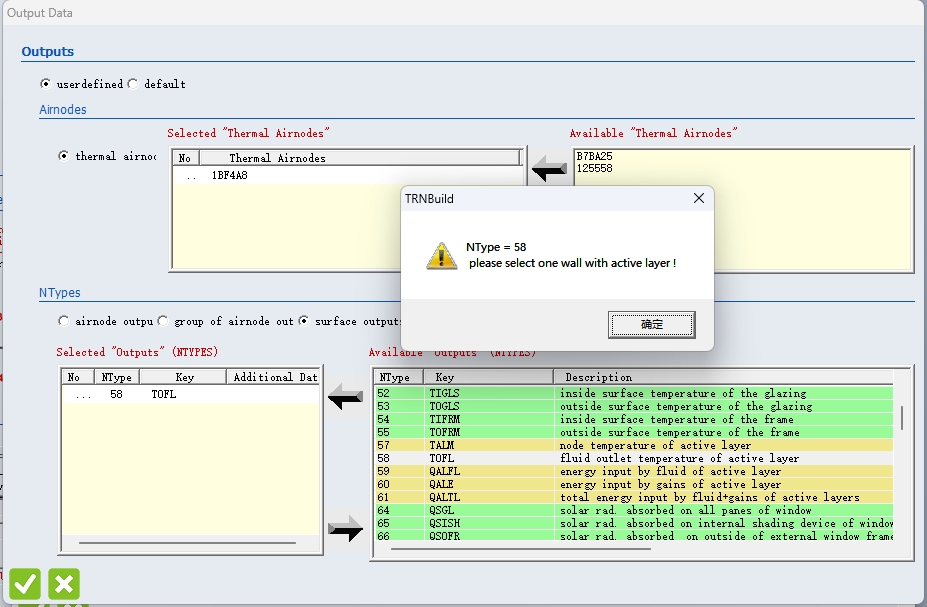Click left arrow beside Available Thermal Airnodes
This screenshot has height=607, width=927.
[548, 170]
